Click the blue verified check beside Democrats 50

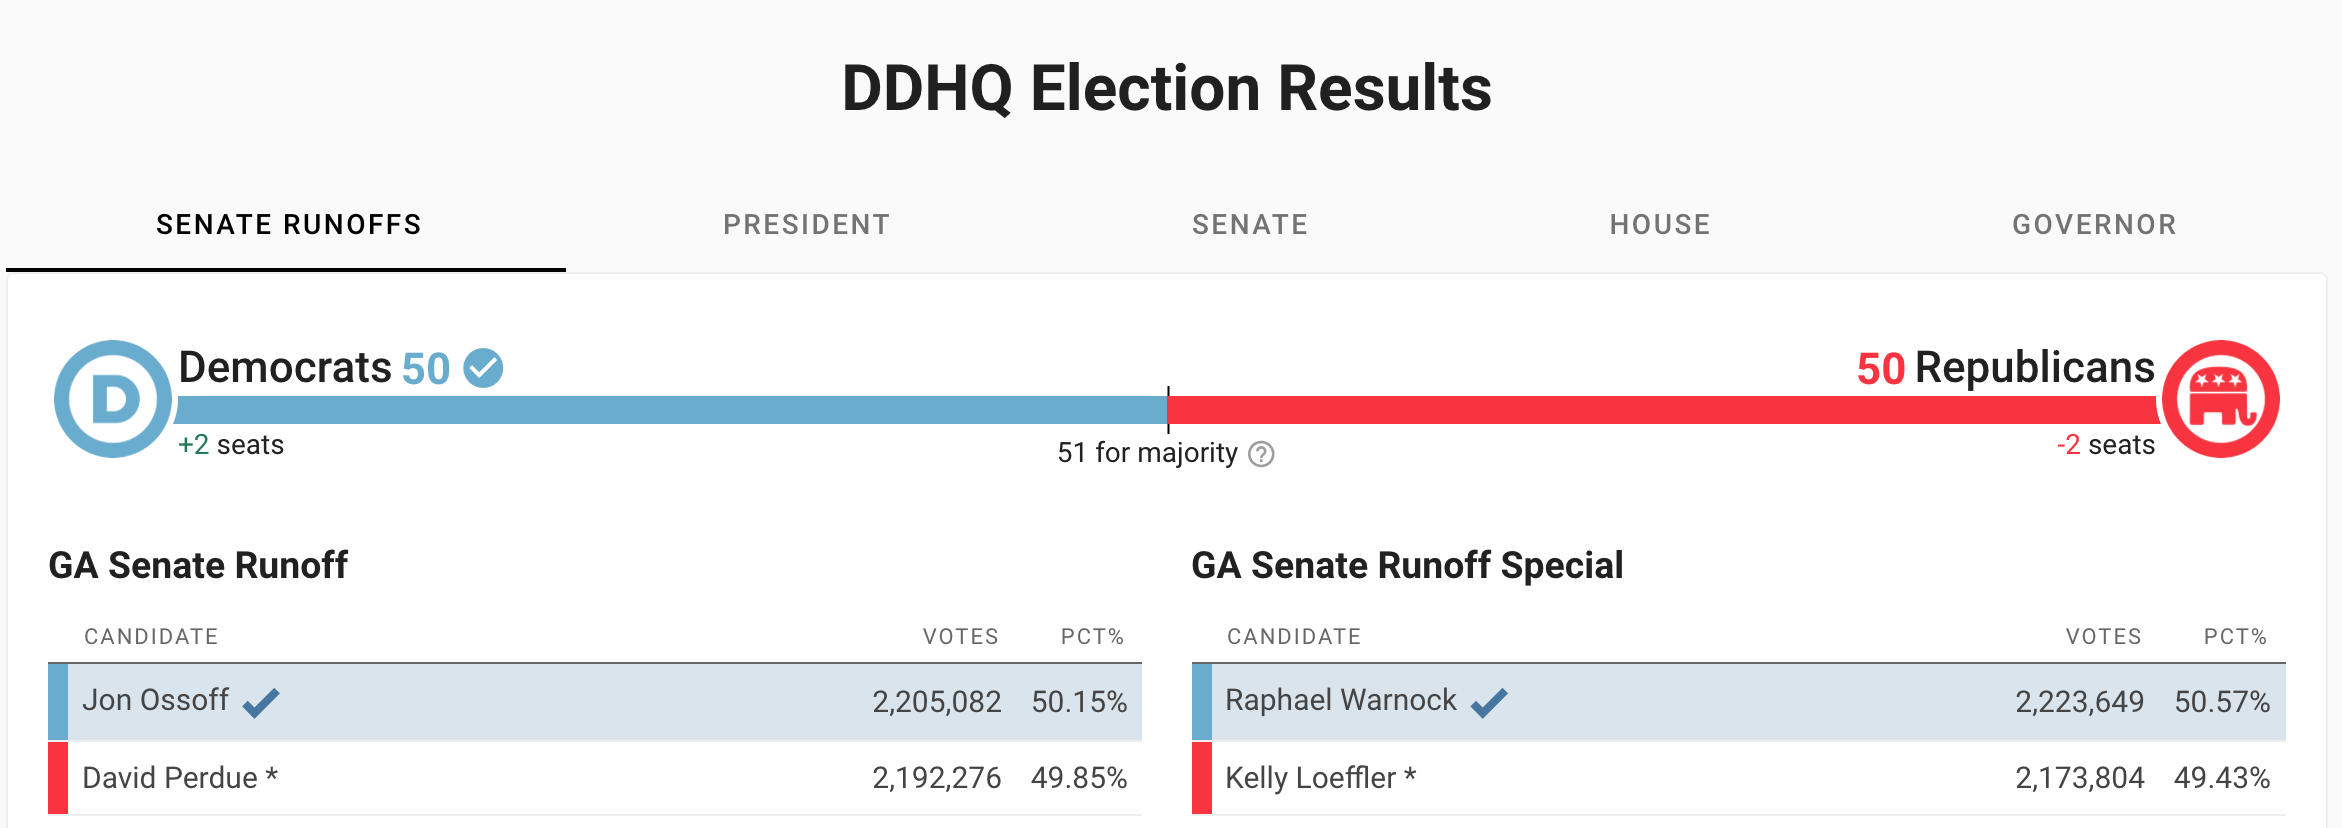483,368
